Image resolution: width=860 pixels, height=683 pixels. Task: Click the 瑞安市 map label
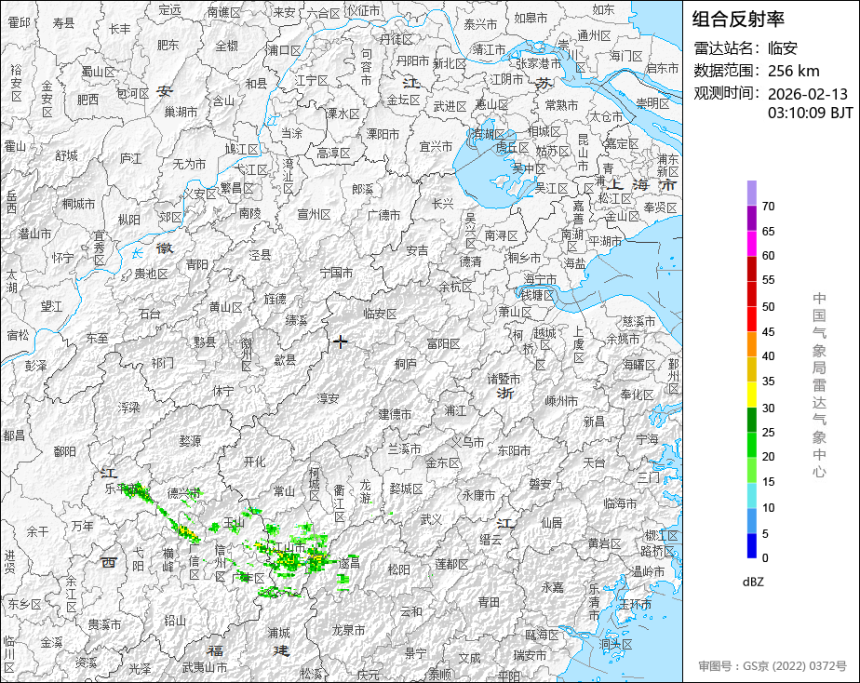530,655
